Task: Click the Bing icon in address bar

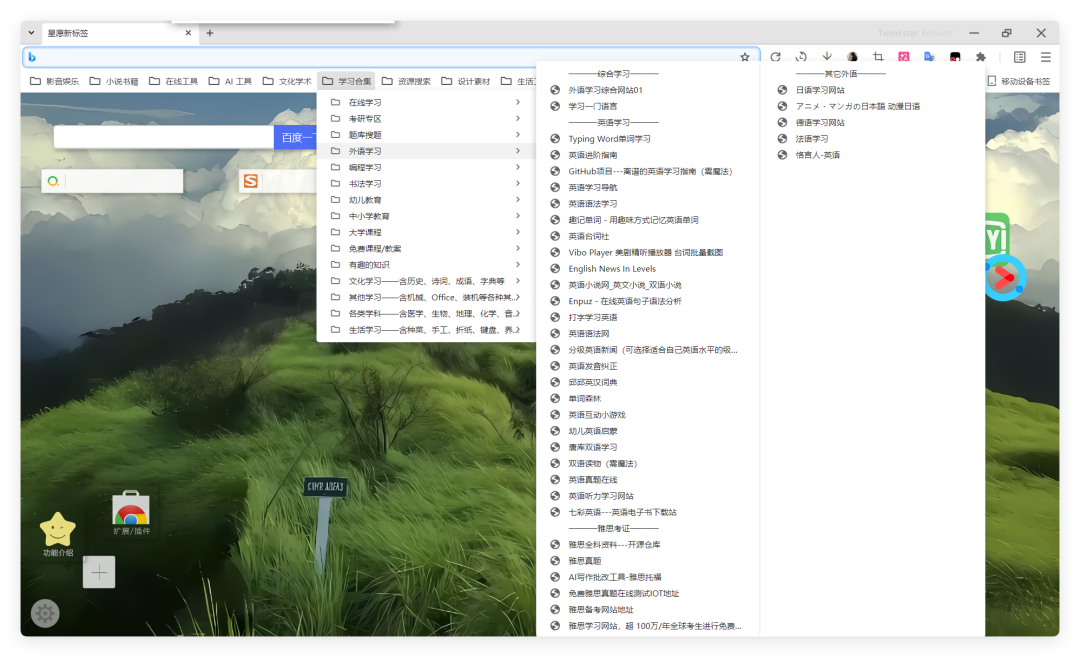Action: 32,57
